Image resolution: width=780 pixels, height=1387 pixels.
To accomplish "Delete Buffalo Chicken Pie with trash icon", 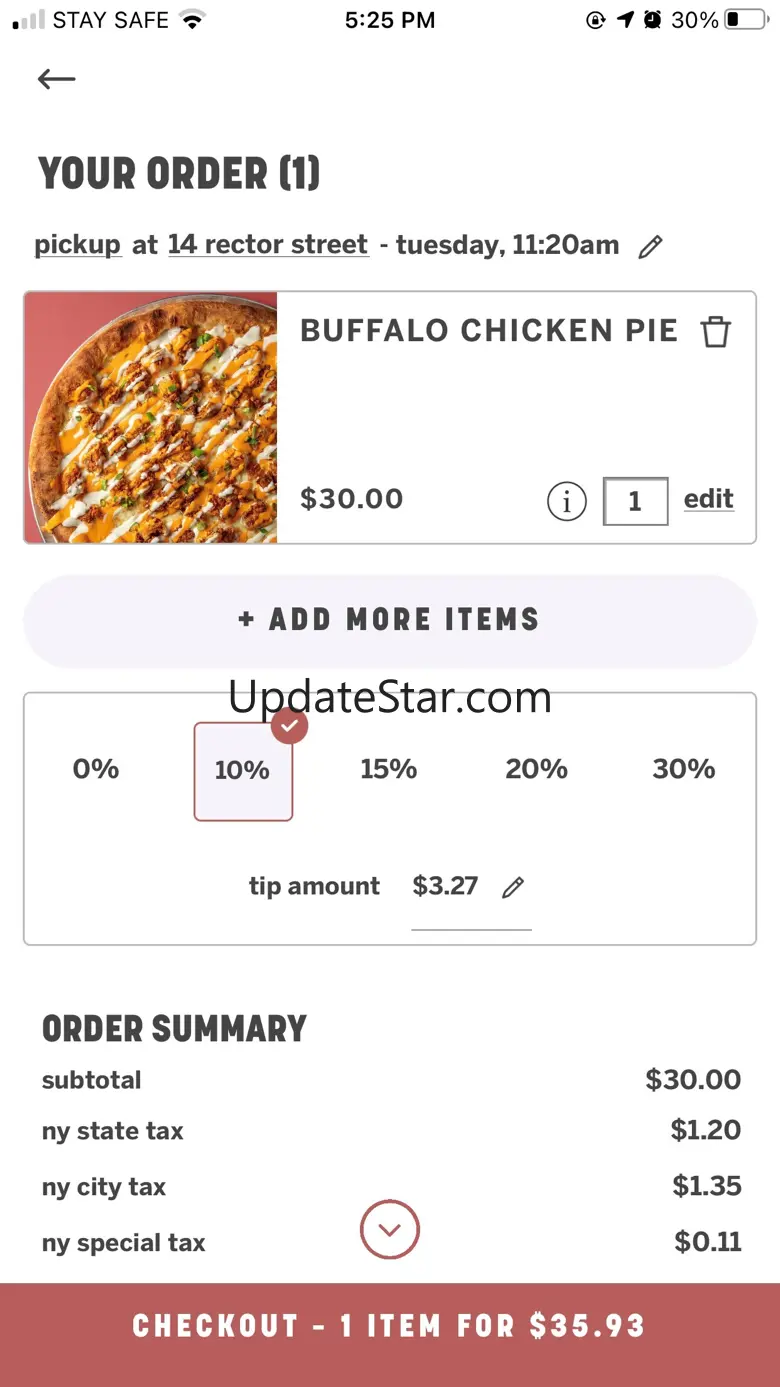I will [715, 332].
